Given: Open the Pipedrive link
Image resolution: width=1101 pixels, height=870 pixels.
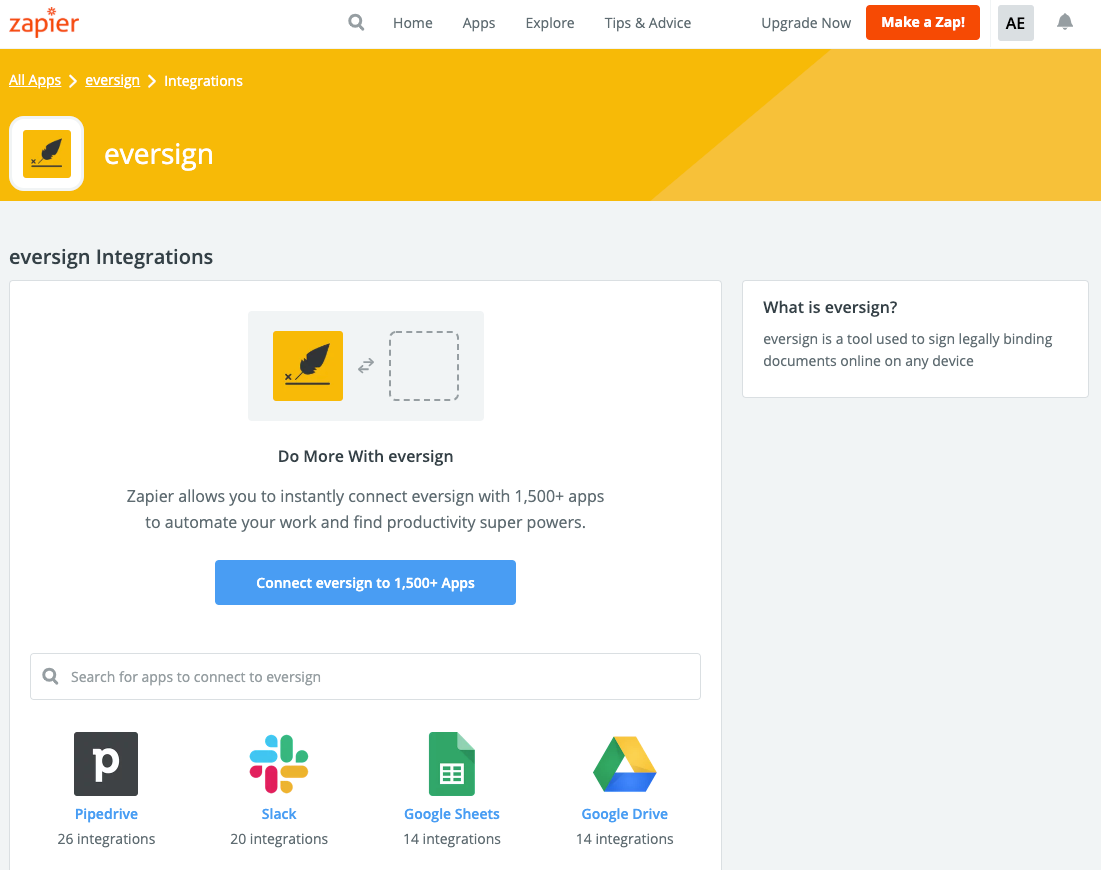Looking at the screenshot, I should pos(106,814).
